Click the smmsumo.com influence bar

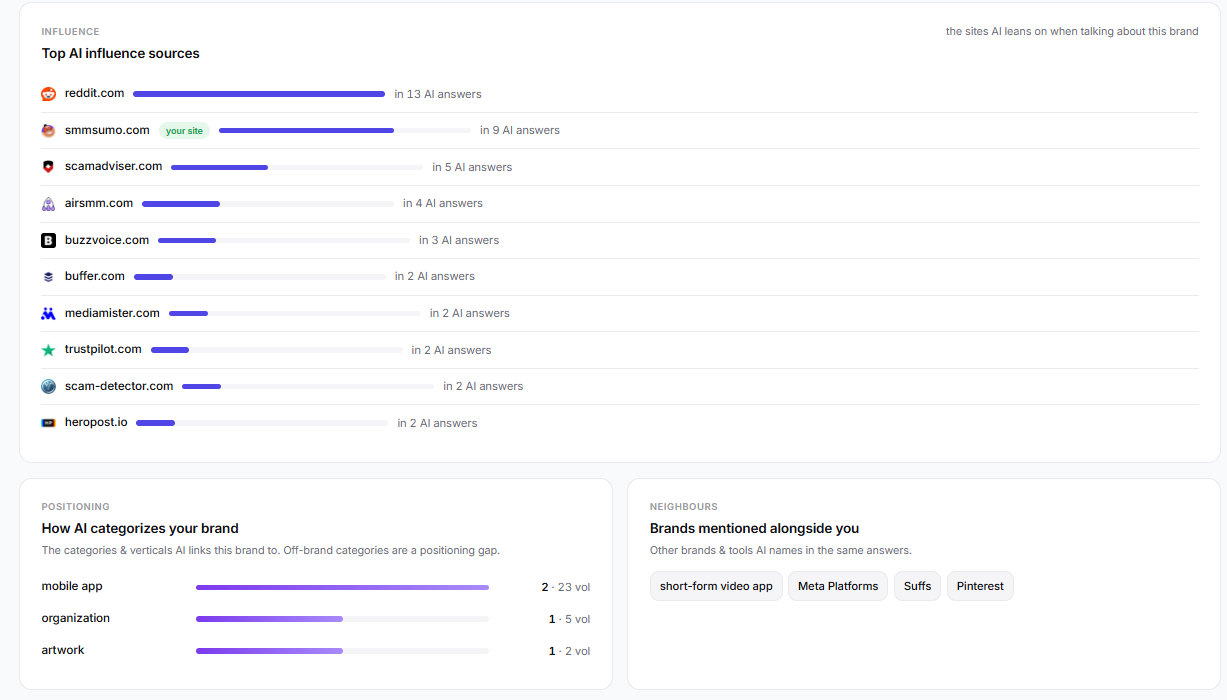(x=345, y=130)
